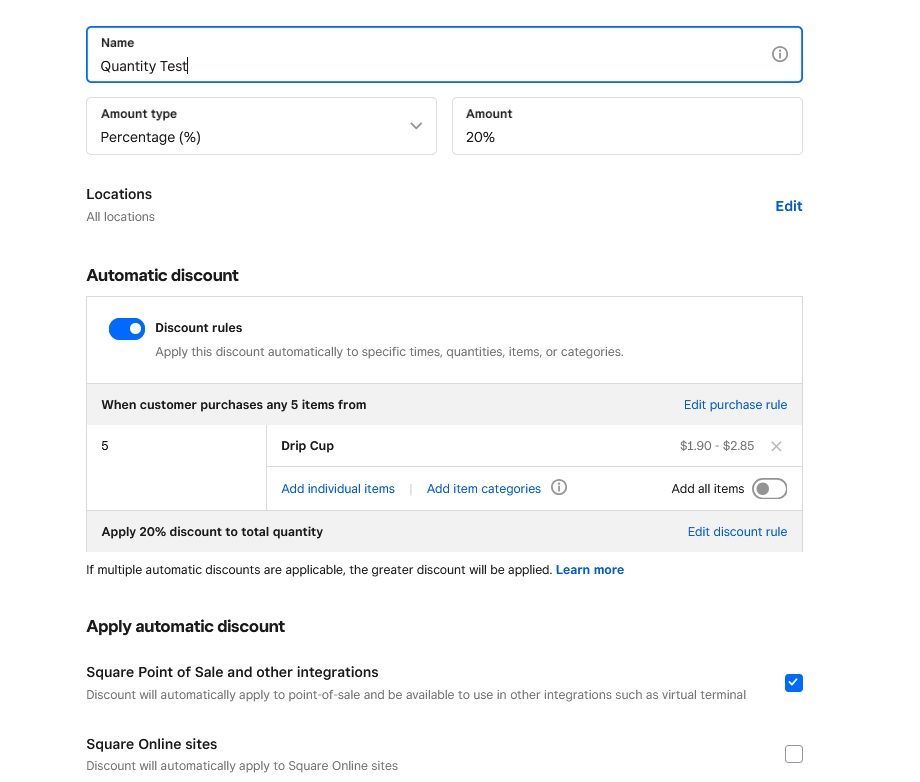The width and height of the screenshot is (920, 782).
Task: Remove the Drip Cup item with the X
Action: (x=776, y=446)
